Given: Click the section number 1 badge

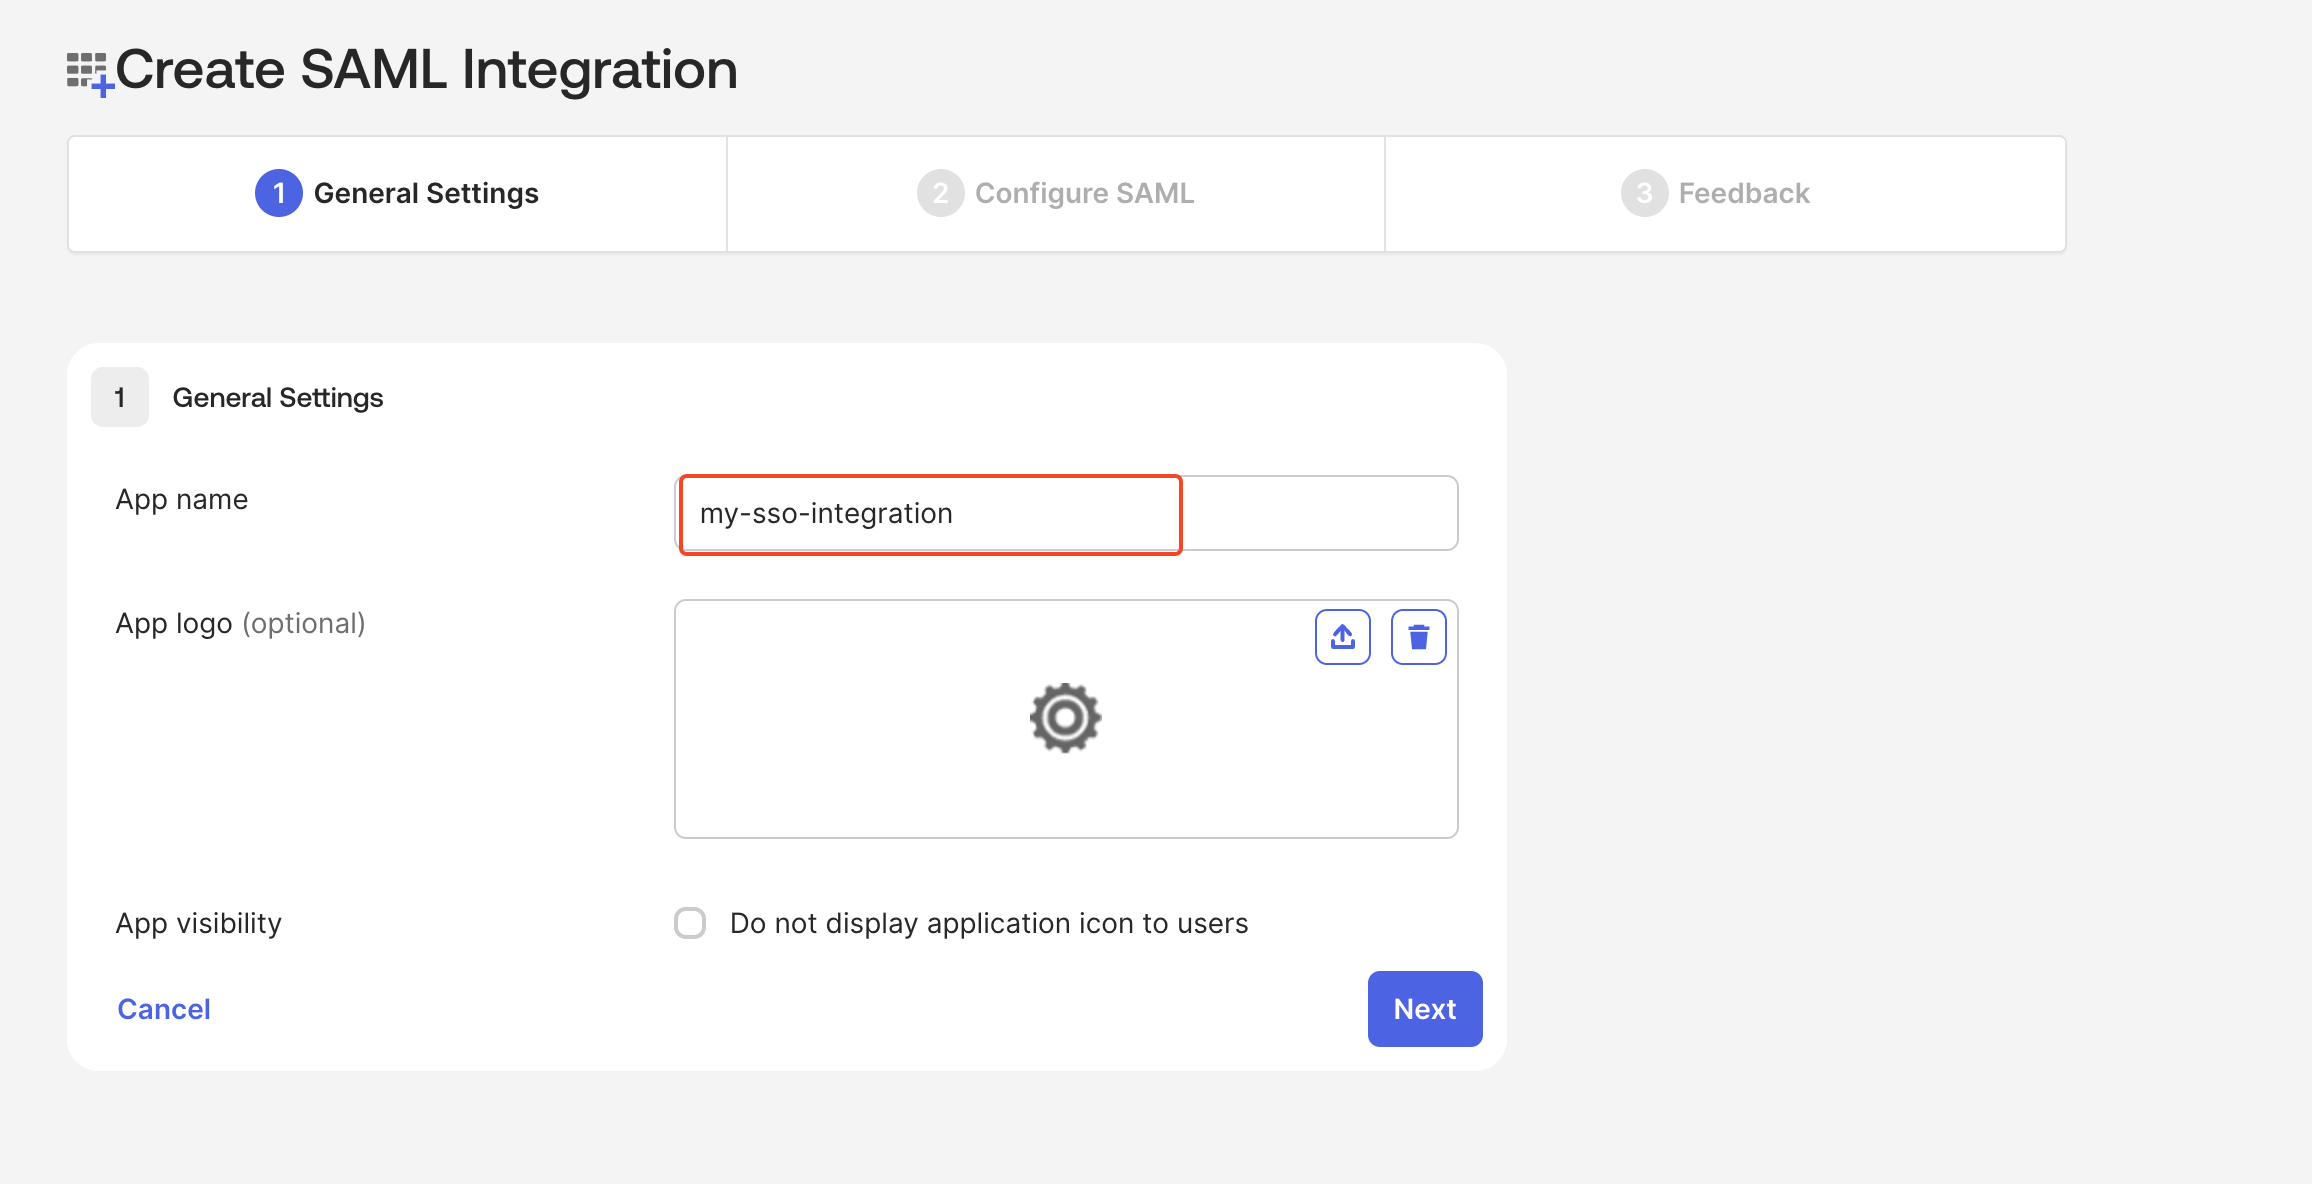Looking at the screenshot, I should pyautogui.click(x=120, y=398).
